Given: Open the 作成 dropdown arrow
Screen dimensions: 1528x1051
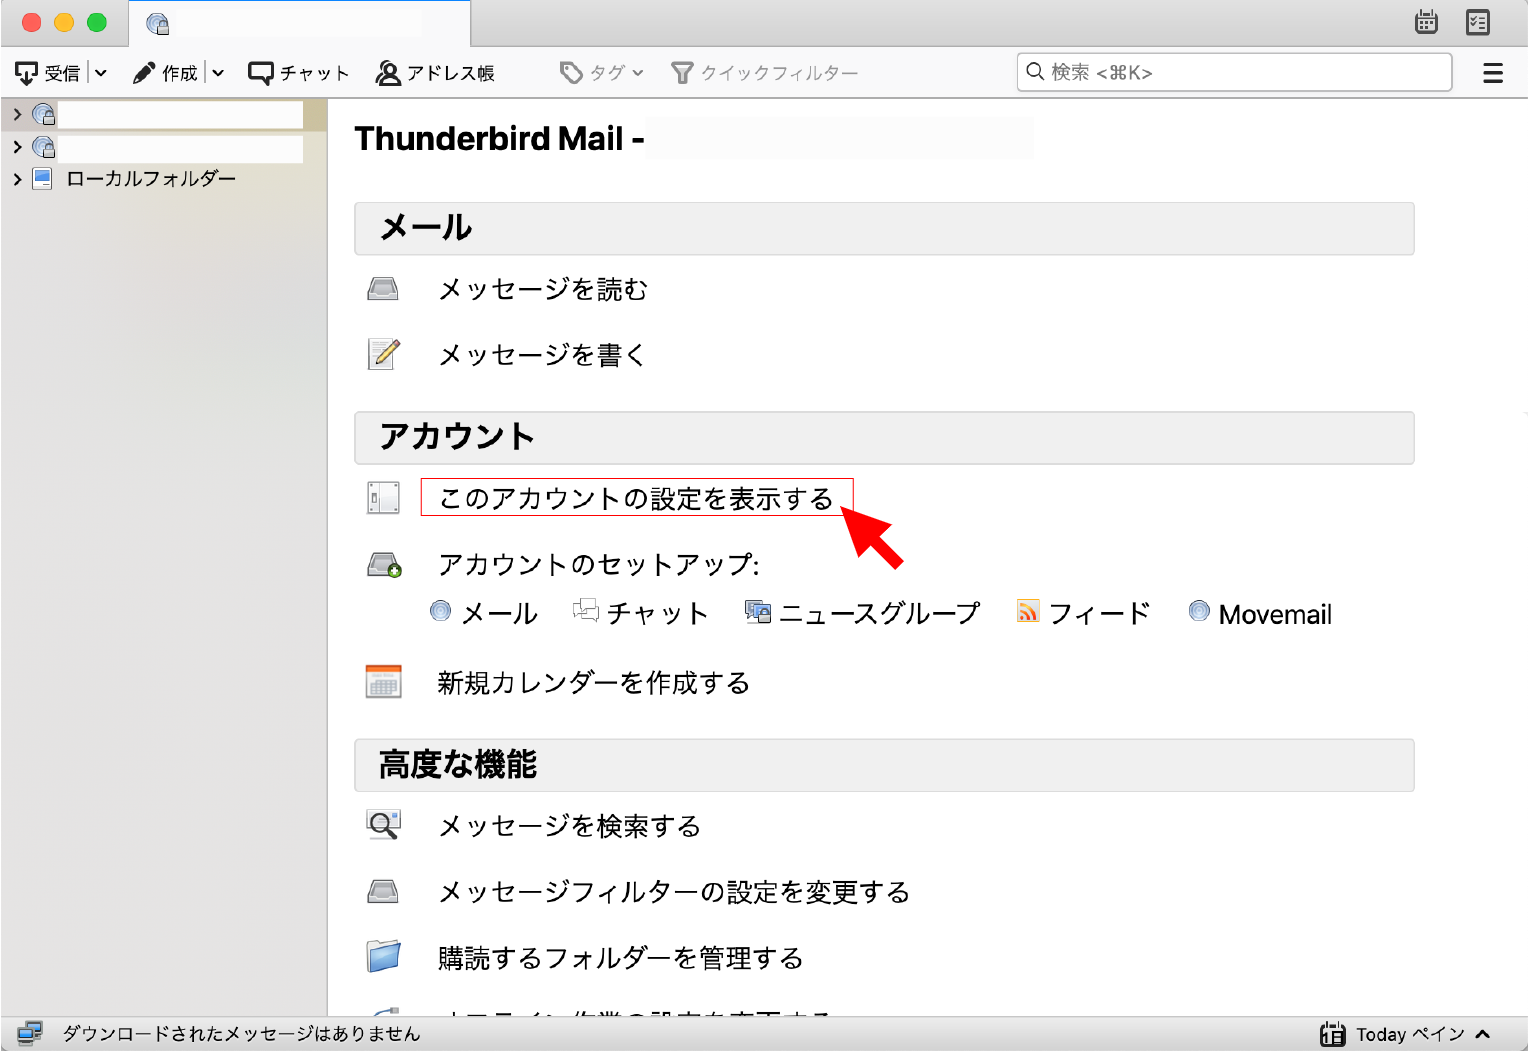Looking at the screenshot, I should pyautogui.click(x=218, y=73).
